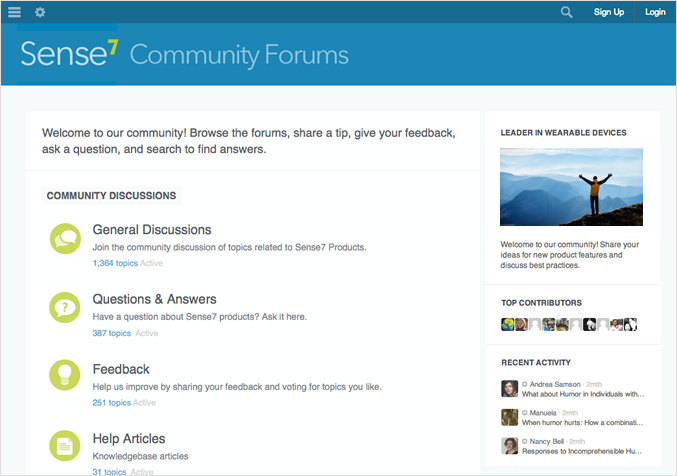Open Nancy Bell's profile name link
This screenshot has width=677, height=476.
pos(547,441)
